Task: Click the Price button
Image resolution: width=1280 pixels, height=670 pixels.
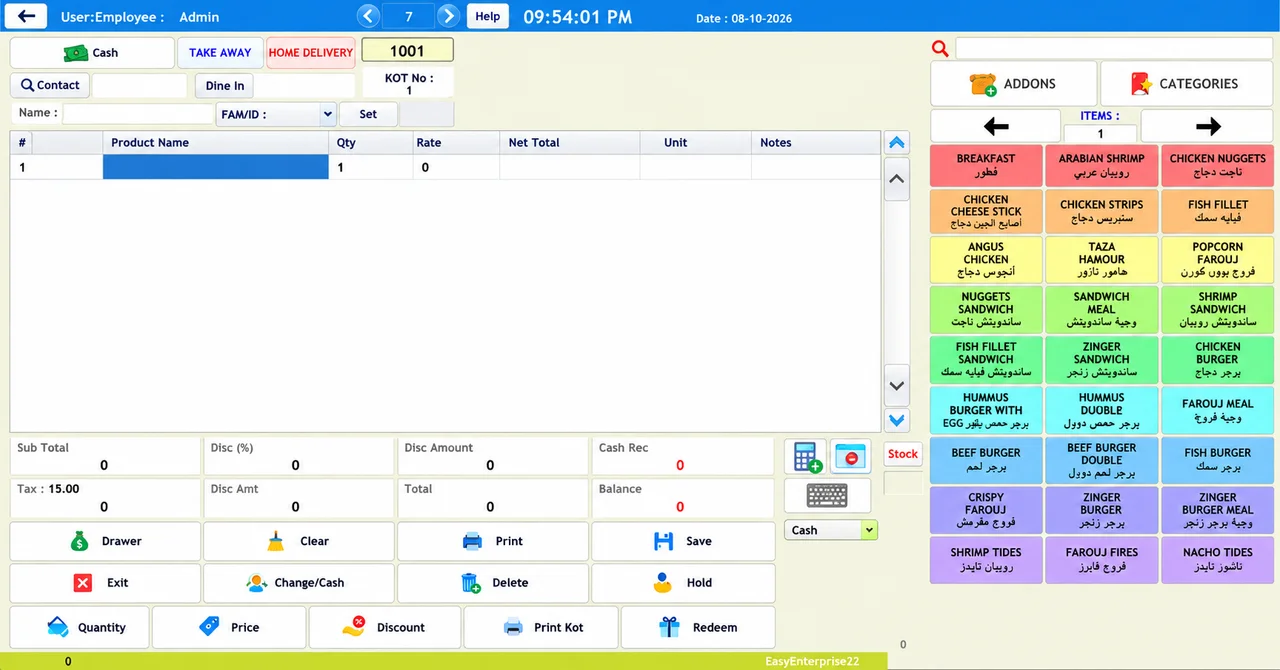Action: [x=229, y=627]
